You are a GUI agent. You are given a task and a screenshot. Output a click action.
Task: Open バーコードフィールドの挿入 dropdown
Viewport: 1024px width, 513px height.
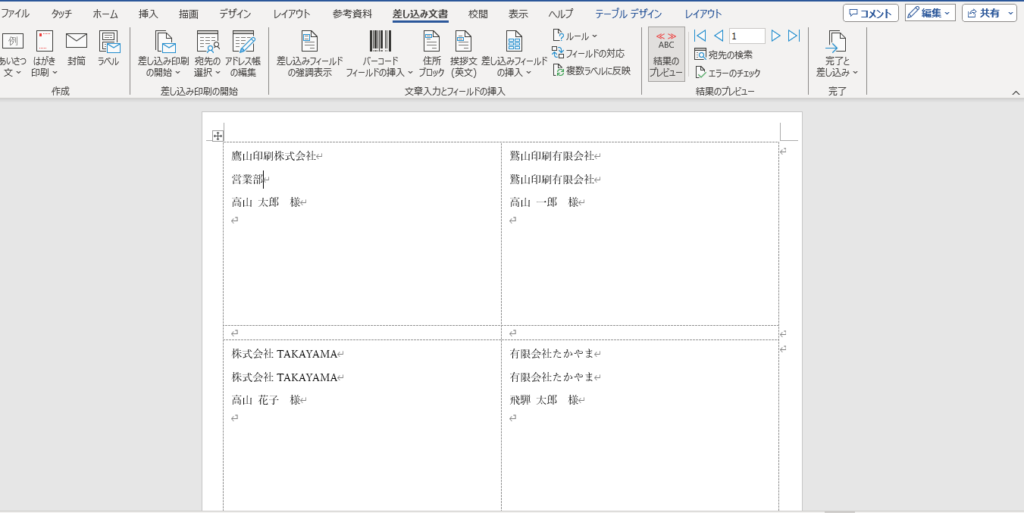coord(380,54)
